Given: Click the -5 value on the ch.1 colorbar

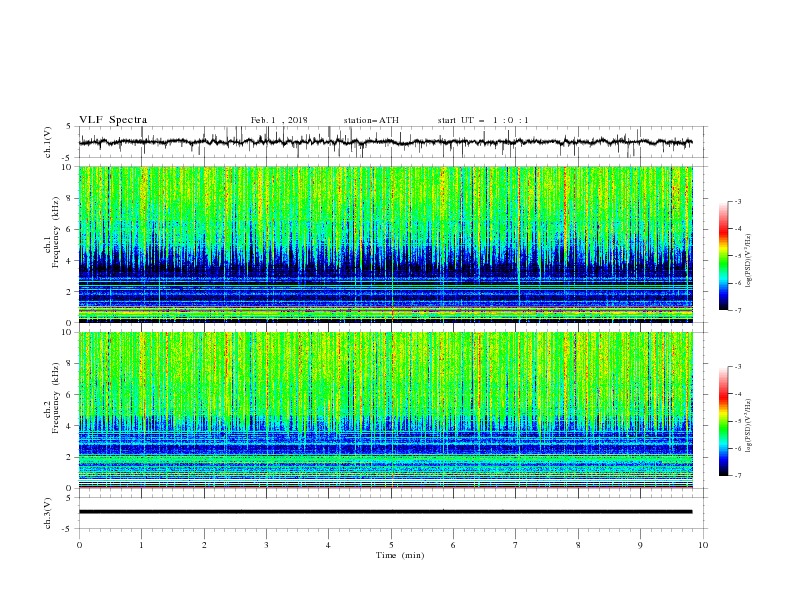Looking at the screenshot, I should [x=738, y=256].
